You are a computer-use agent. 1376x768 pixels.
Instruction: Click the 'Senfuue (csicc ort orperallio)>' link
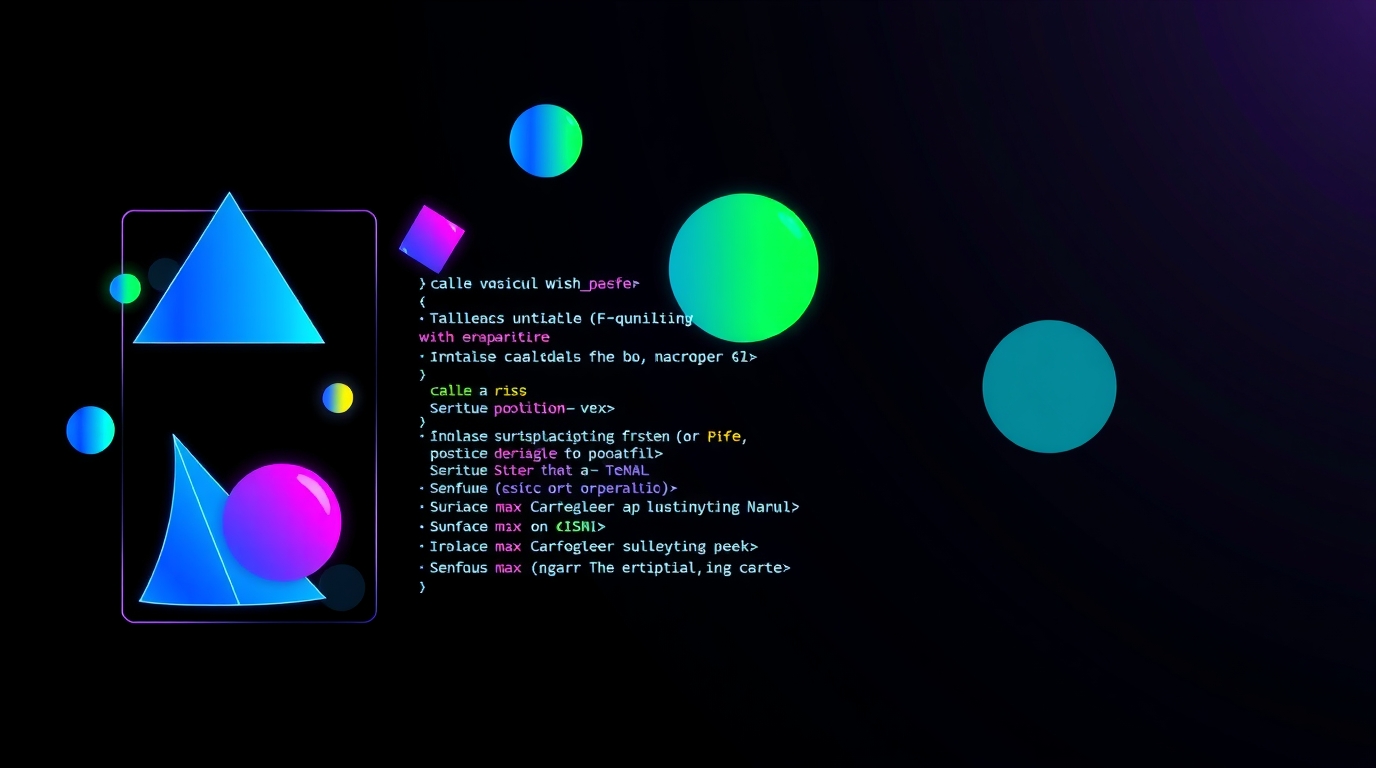(x=554, y=488)
